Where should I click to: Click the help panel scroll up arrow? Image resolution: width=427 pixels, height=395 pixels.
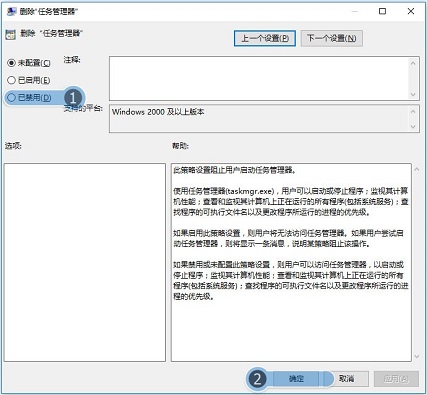(417, 170)
